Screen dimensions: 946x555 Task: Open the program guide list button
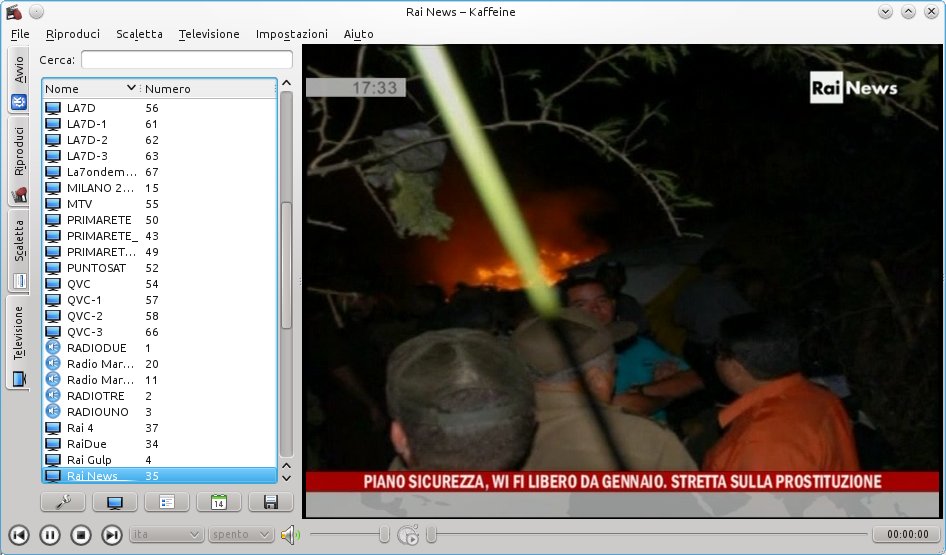[x=167, y=502]
